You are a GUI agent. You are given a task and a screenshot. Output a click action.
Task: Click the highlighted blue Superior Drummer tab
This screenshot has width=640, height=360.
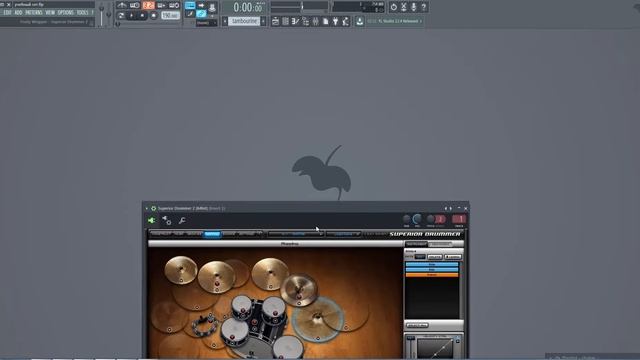(212, 234)
